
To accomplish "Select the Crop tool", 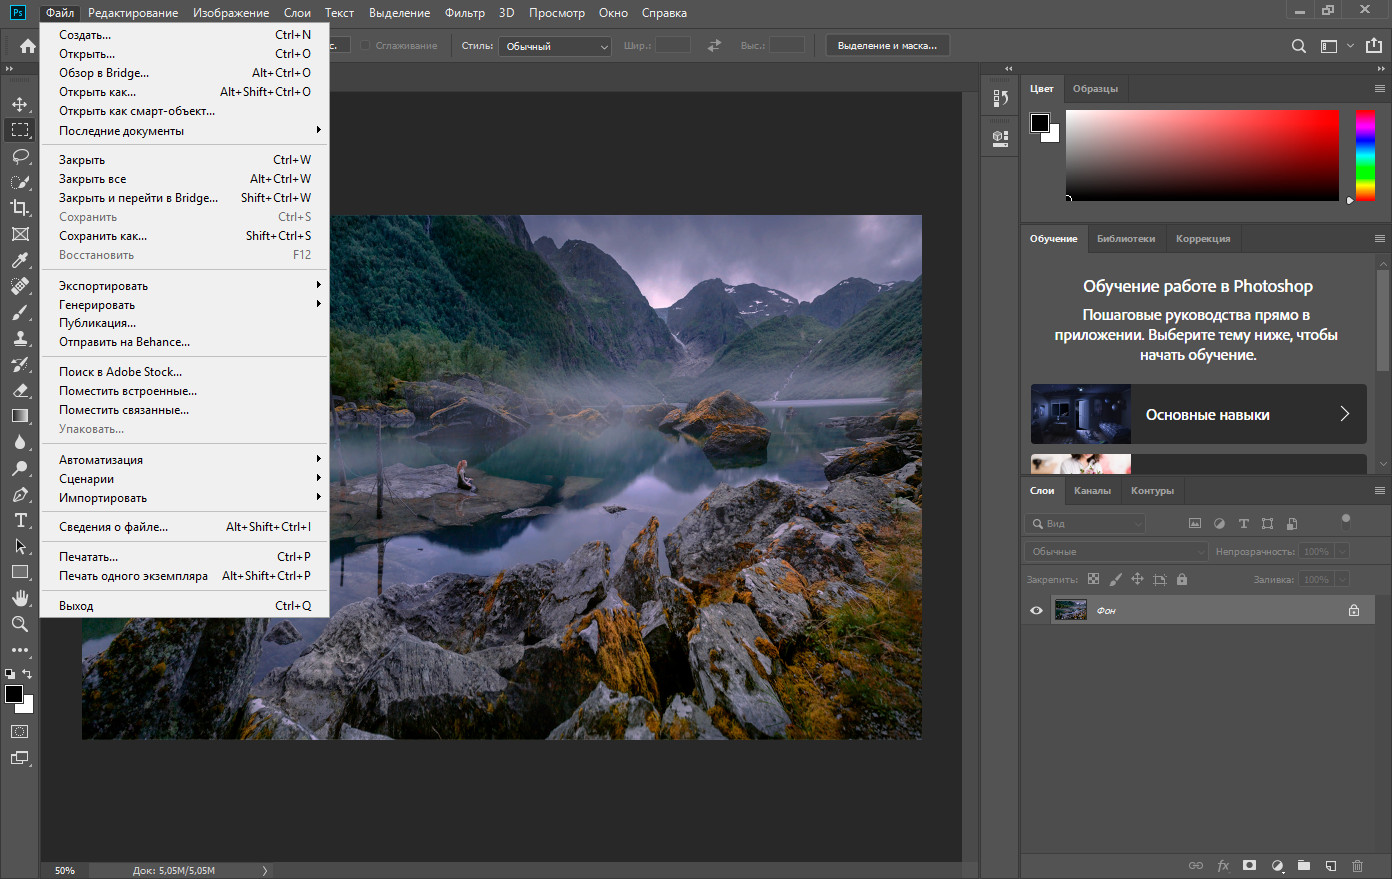I will click(x=20, y=208).
